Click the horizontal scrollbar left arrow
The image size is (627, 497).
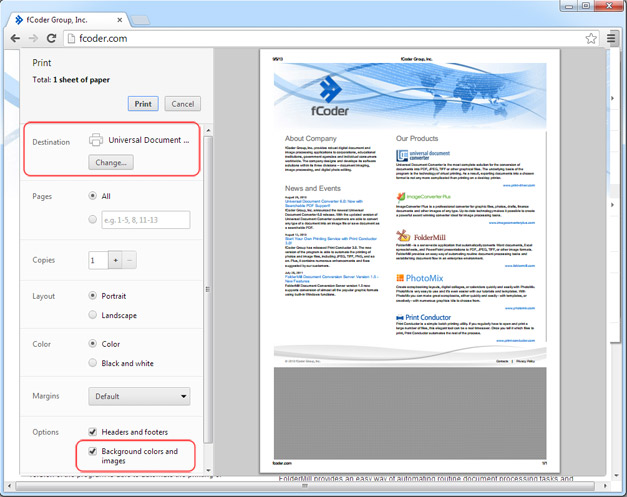(x=9, y=486)
